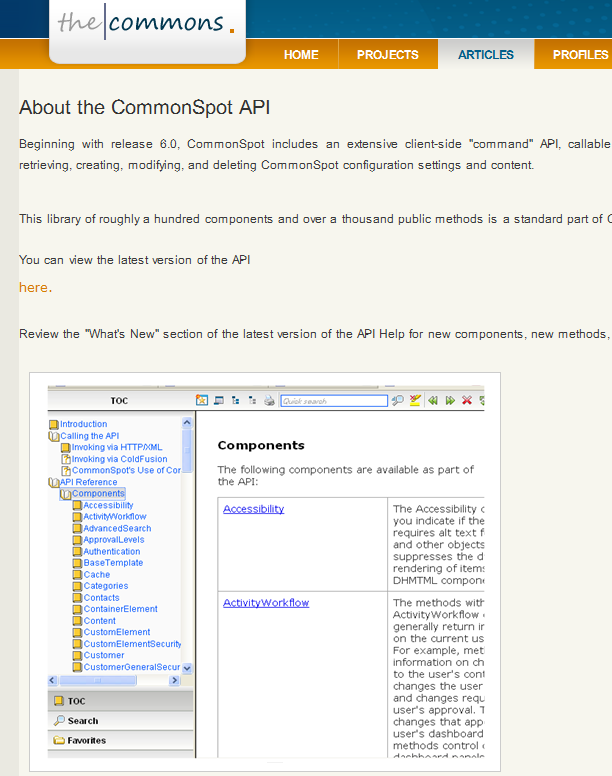The image size is (612, 776).
Task: Select ApprovalLevels tree item
Action: (114, 540)
